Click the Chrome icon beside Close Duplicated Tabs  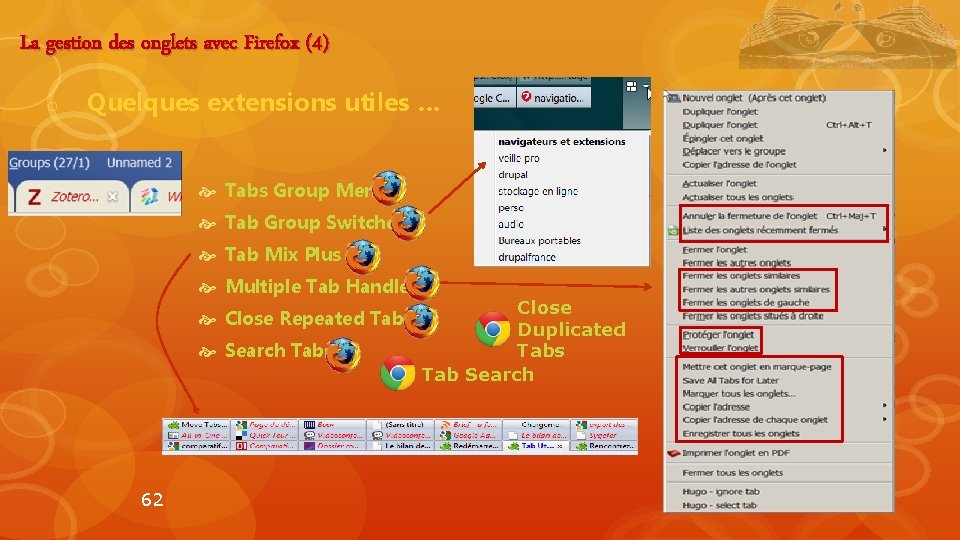point(493,329)
